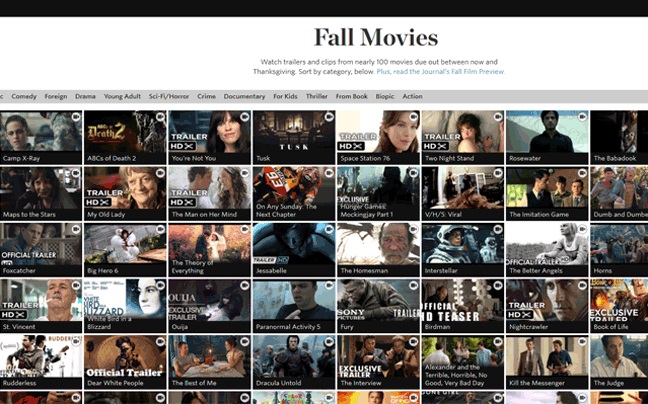This screenshot has height=404, width=648.
Task: Show Biopic movies
Action: (385, 96)
